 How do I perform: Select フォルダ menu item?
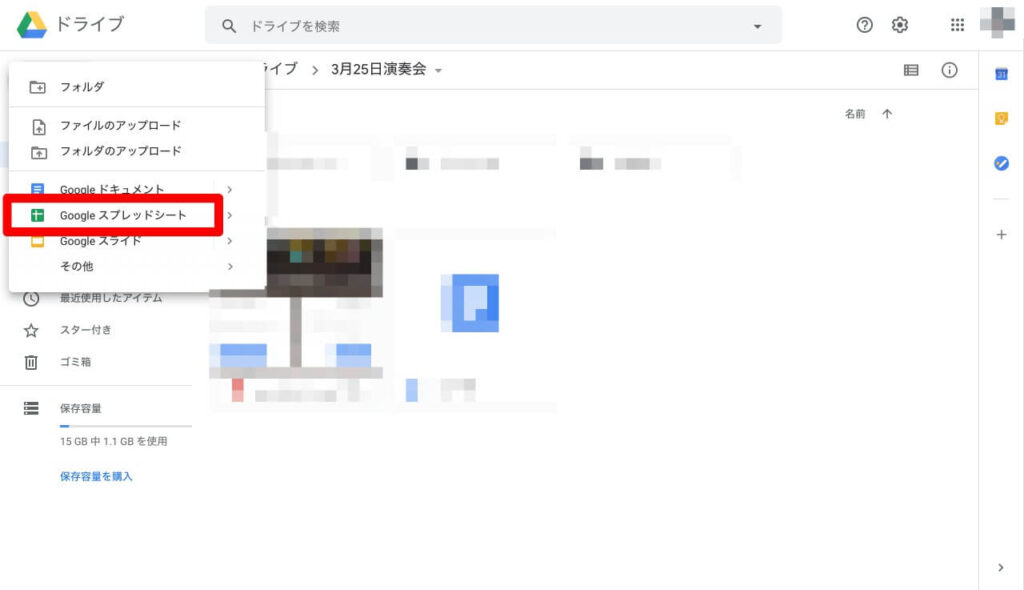[x=136, y=87]
